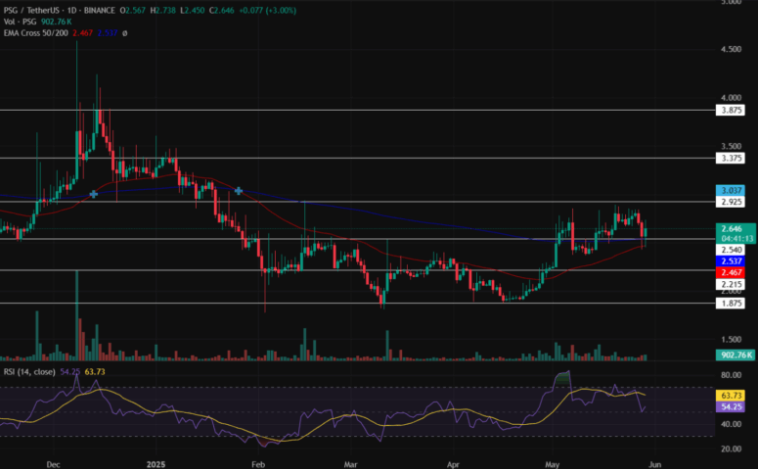This screenshot has height=469, width=758.
Task: Click the 40.00 tick on RSI axis
Action: [731, 424]
